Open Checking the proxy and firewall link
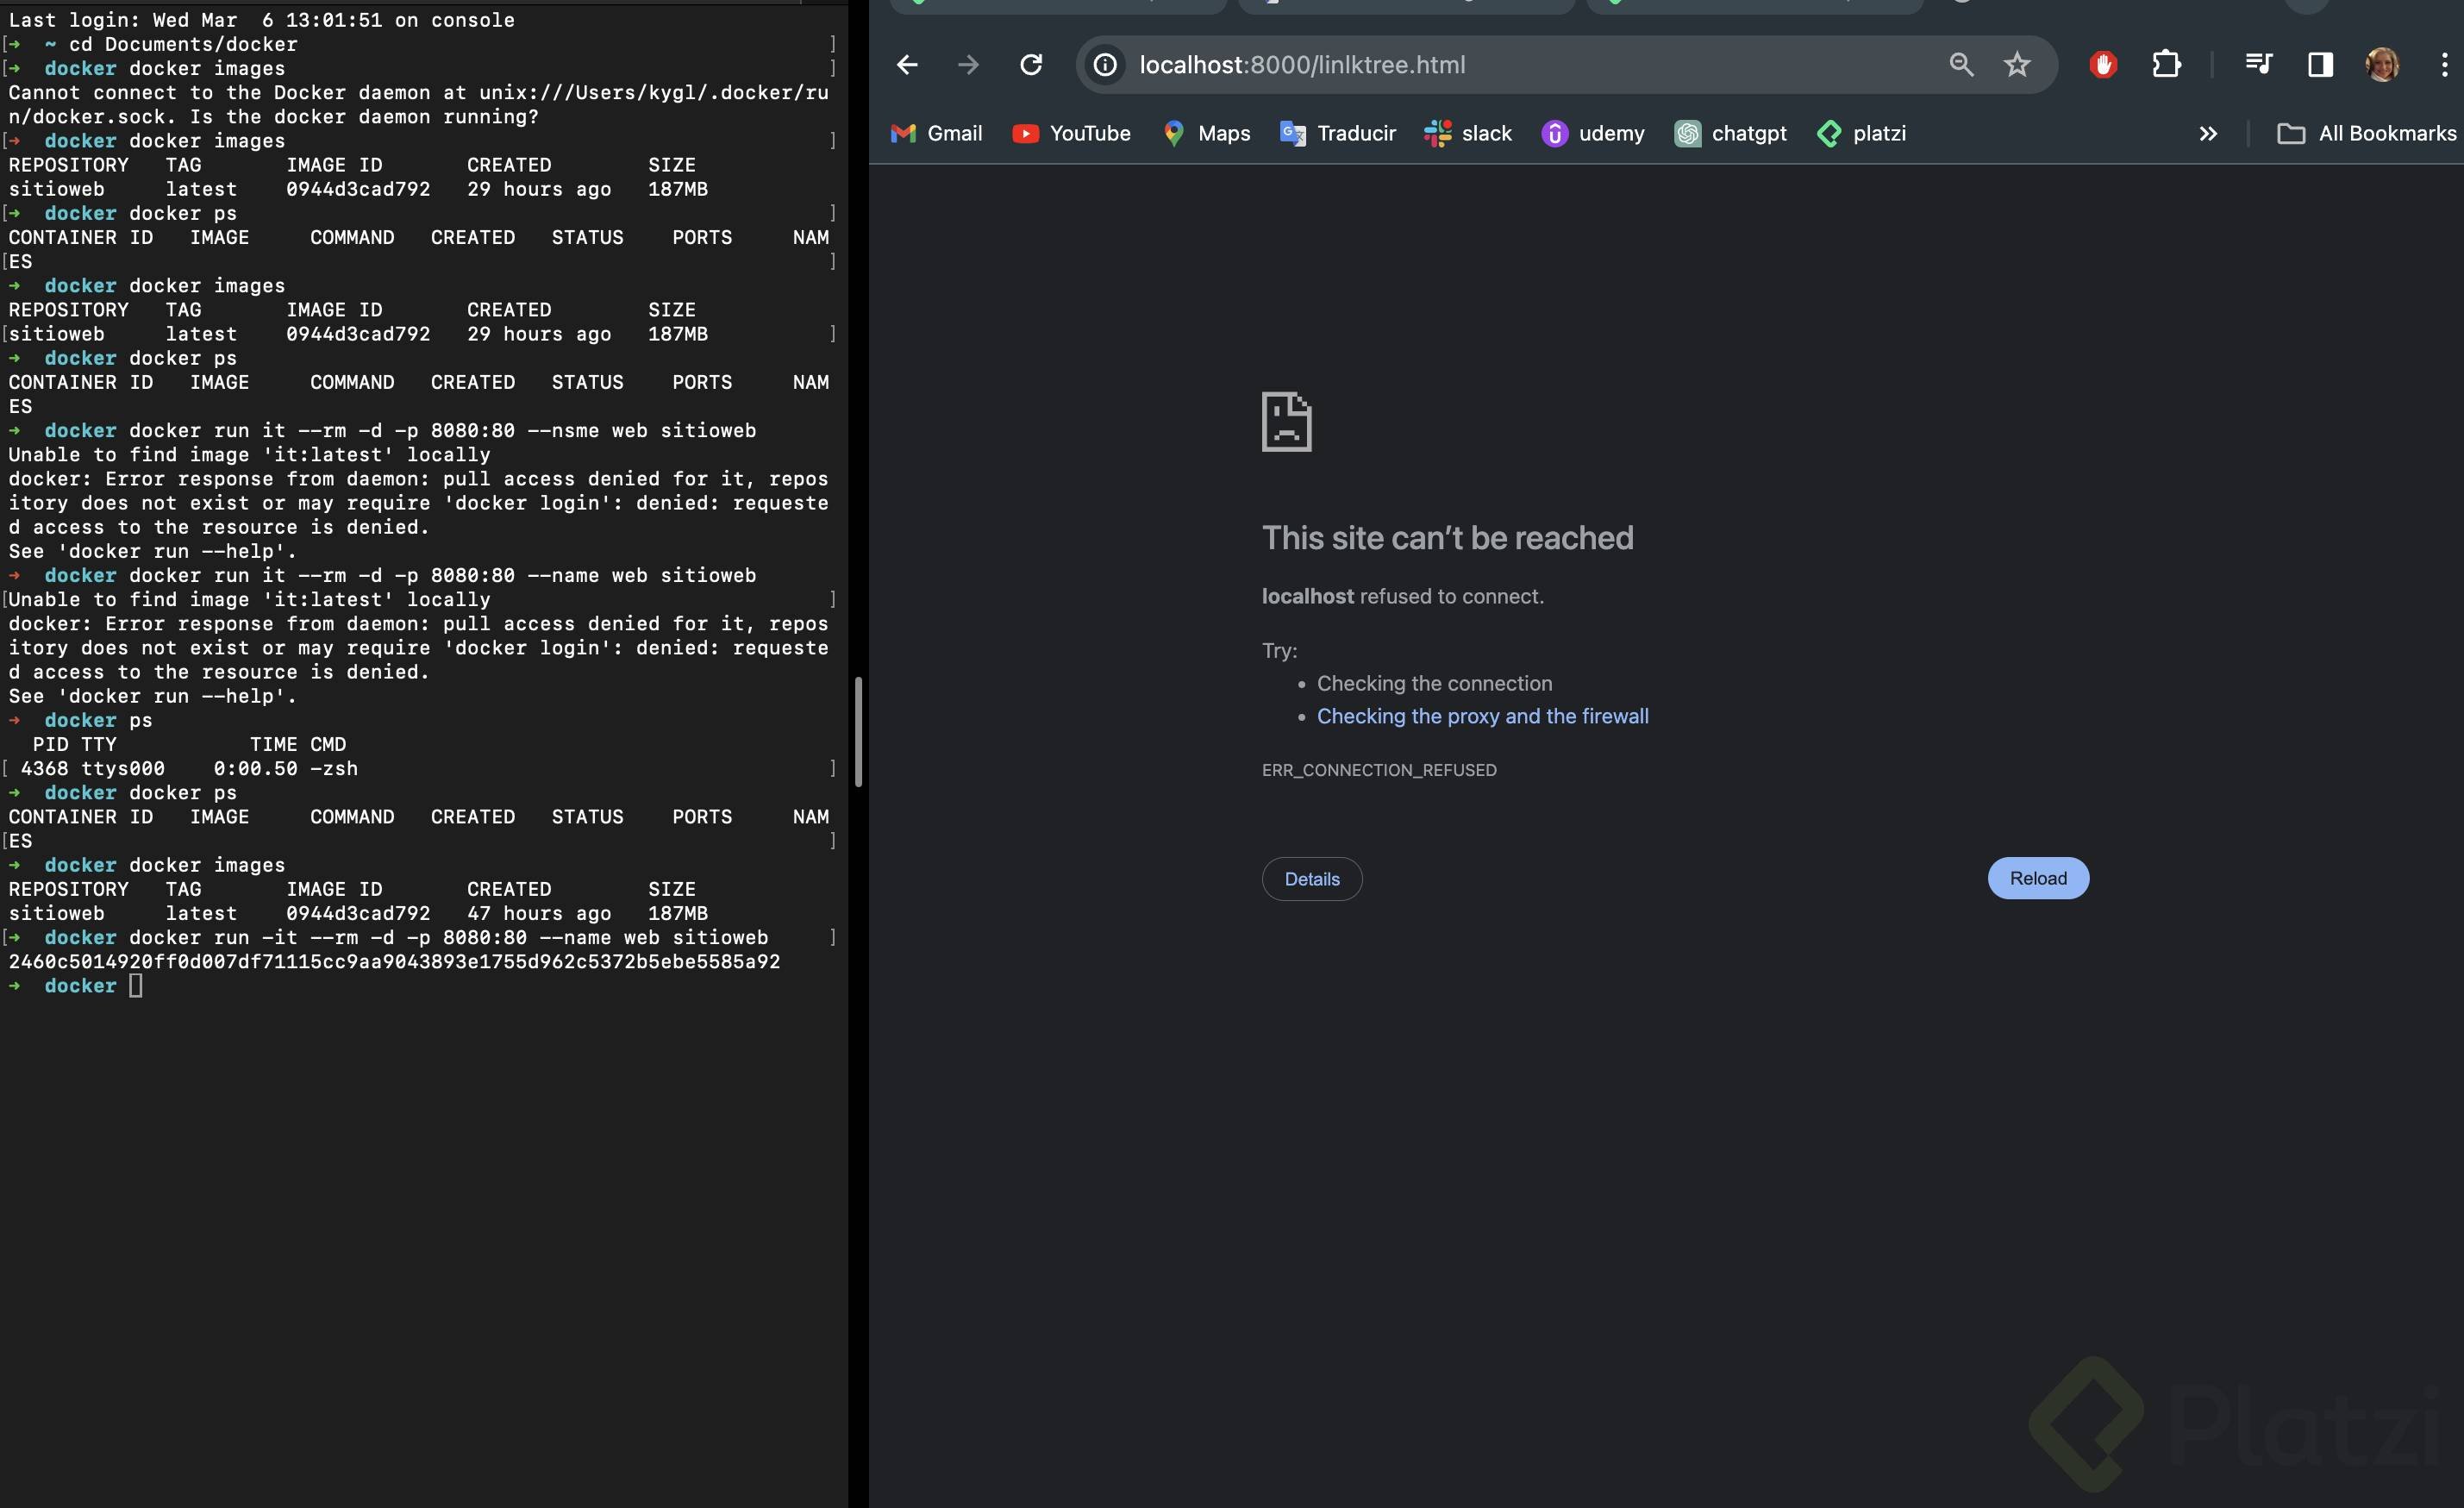This screenshot has height=1508, width=2464. pos(1482,716)
